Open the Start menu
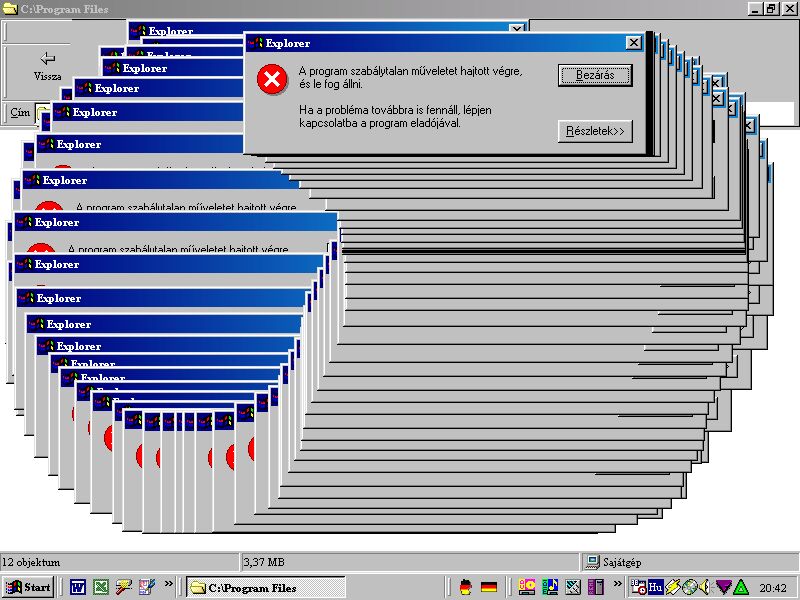 point(28,587)
